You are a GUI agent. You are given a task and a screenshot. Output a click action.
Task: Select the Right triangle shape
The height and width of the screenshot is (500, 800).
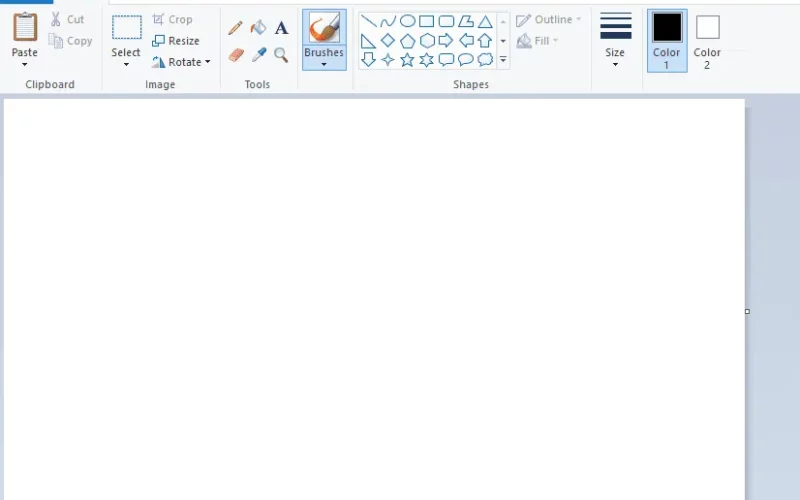click(368, 40)
